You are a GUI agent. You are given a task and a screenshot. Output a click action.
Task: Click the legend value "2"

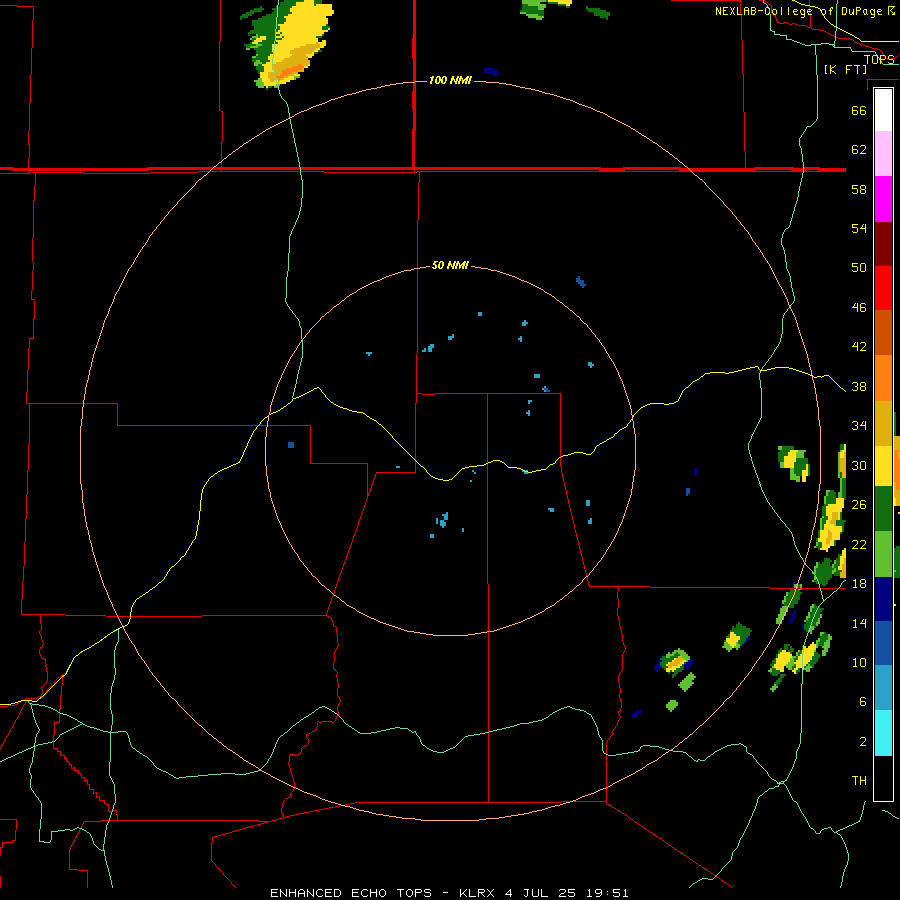[862, 742]
